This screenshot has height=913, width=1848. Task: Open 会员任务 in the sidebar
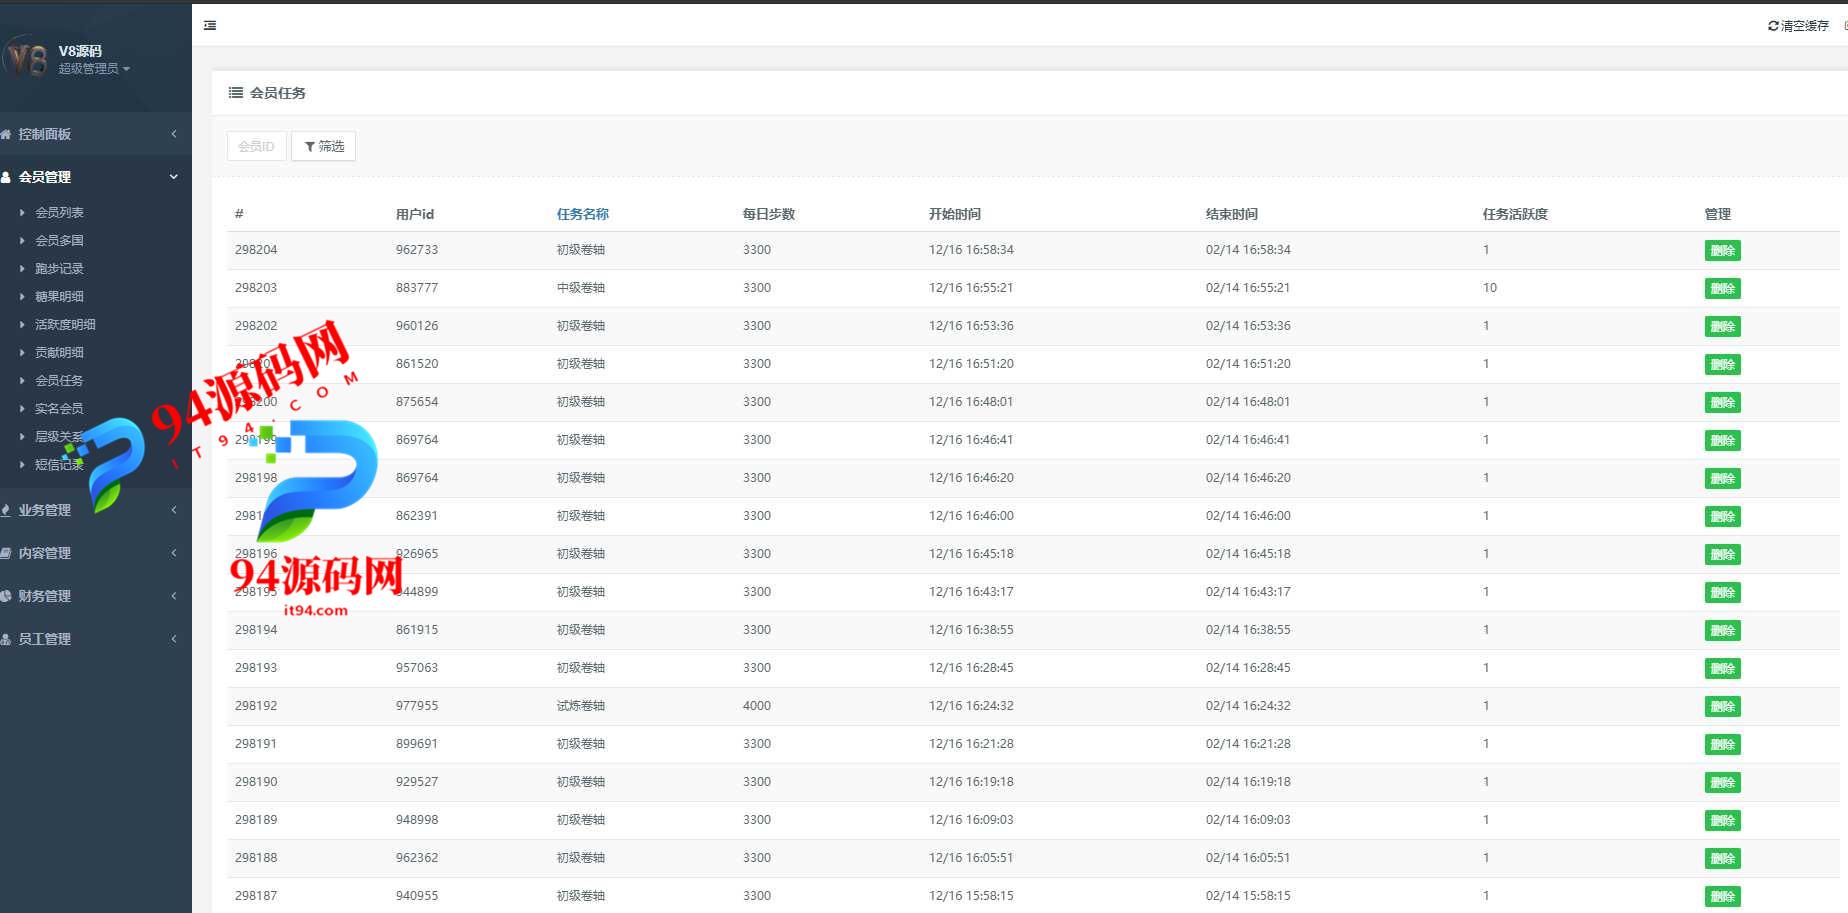59,380
